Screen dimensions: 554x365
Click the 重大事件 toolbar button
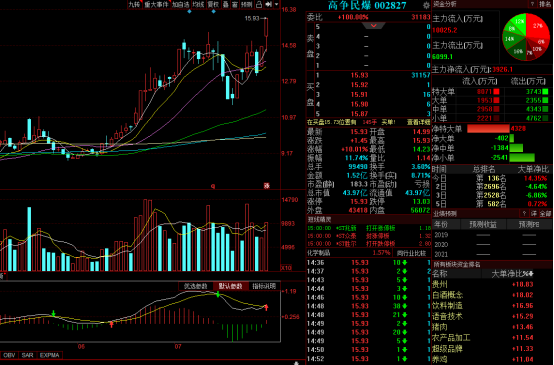[x=156, y=4]
